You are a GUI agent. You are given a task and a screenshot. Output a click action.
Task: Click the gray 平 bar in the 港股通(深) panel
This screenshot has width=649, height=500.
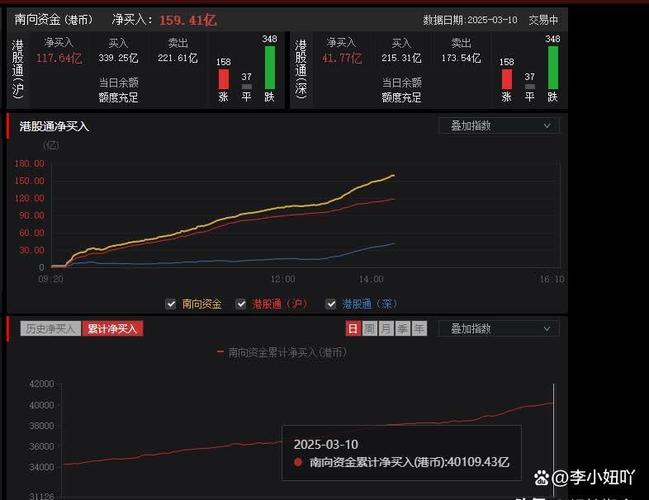click(x=530, y=87)
